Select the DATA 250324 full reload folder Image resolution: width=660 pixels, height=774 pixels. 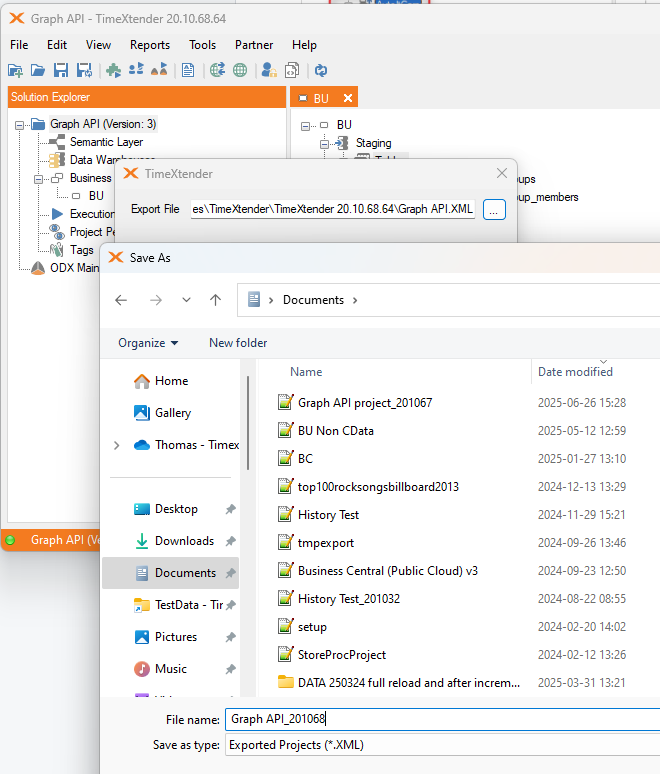[x=408, y=683]
